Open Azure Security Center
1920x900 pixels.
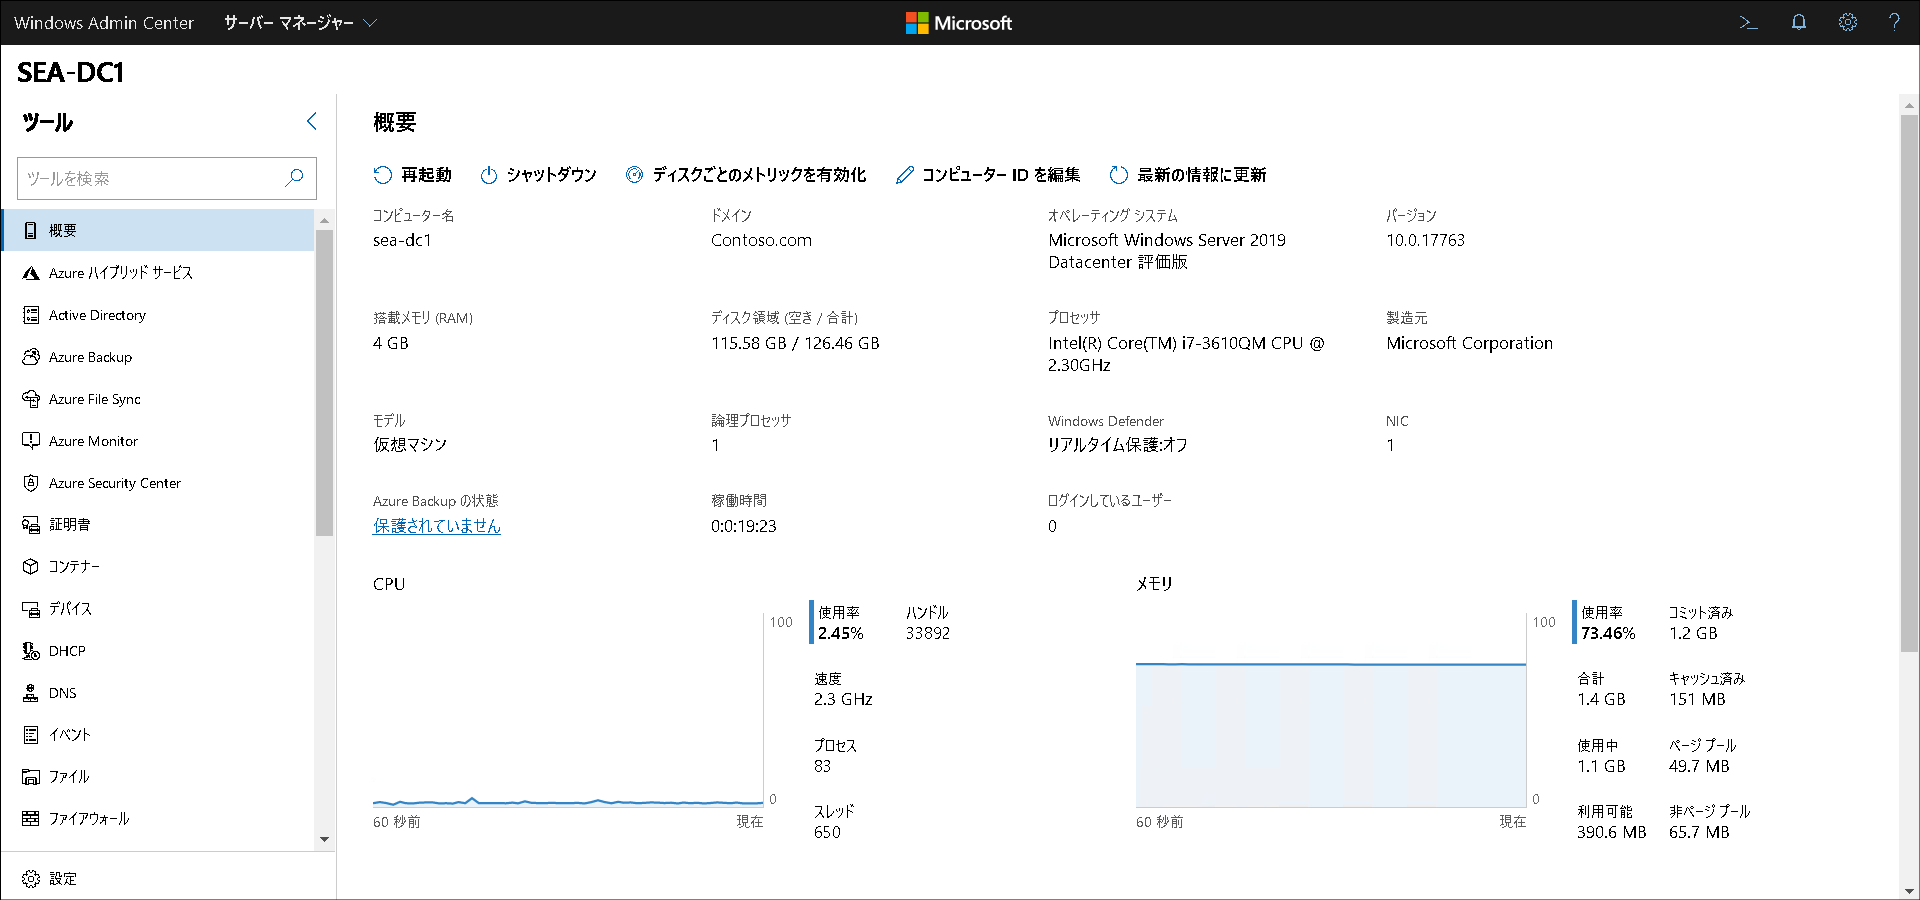(115, 482)
